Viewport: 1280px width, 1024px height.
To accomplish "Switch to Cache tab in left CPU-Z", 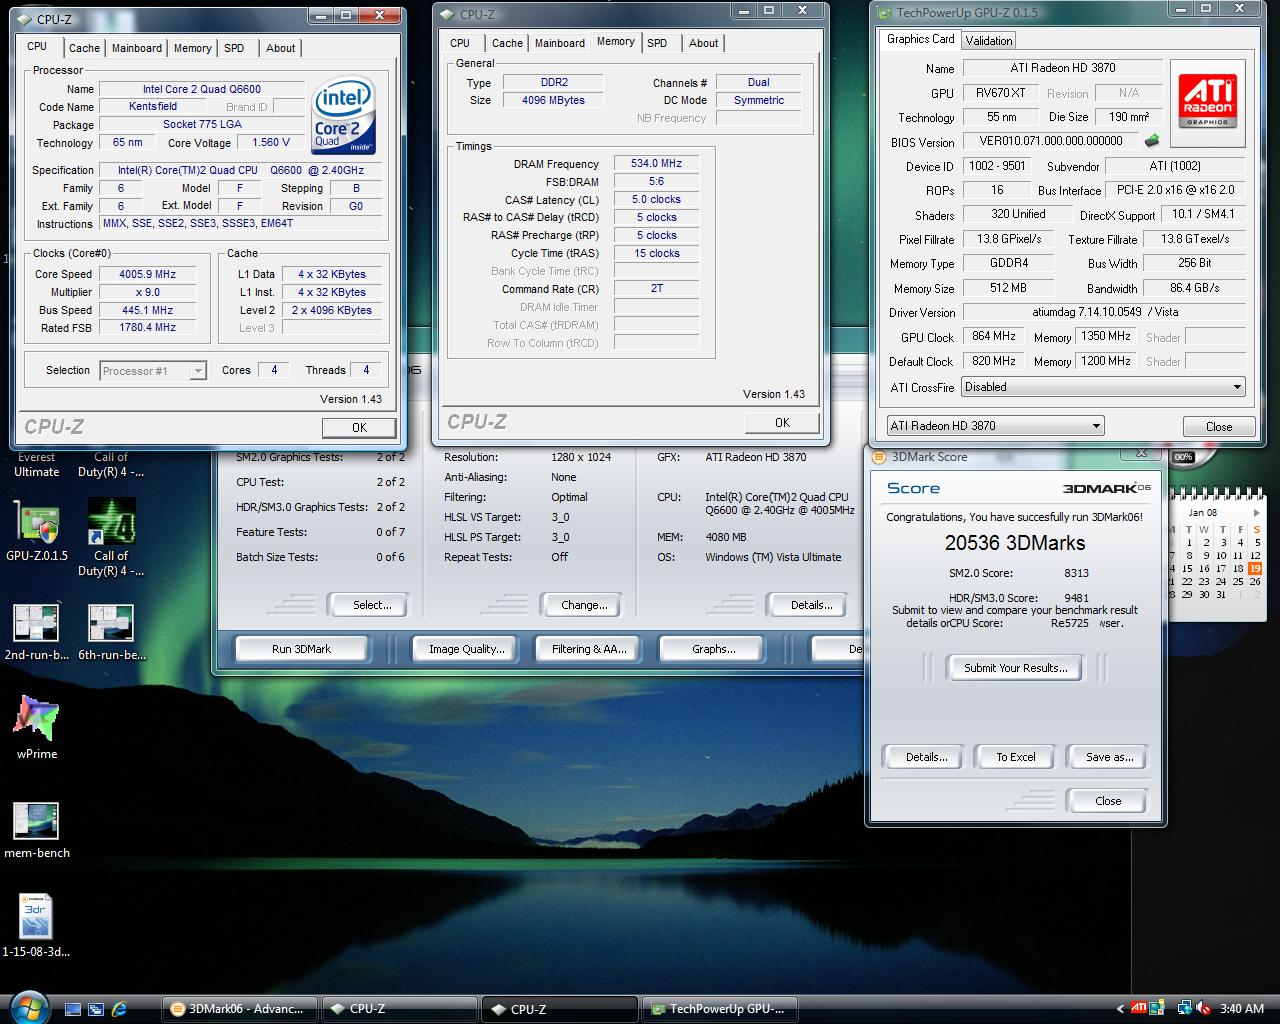I will (x=84, y=48).
